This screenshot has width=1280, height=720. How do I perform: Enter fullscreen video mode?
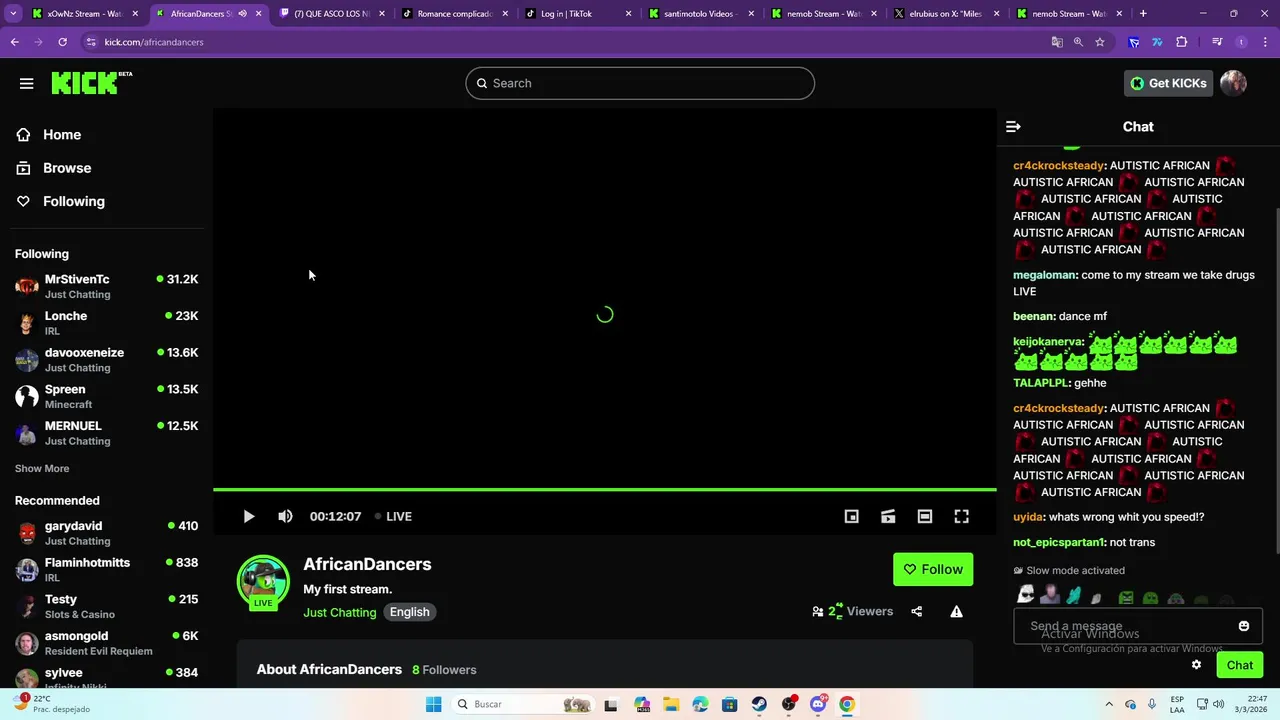pos(961,516)
